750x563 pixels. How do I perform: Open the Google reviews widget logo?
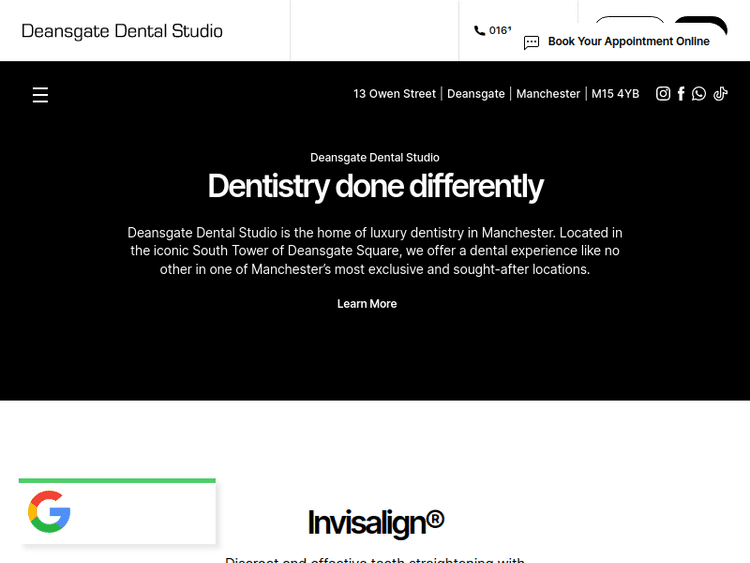49,511
